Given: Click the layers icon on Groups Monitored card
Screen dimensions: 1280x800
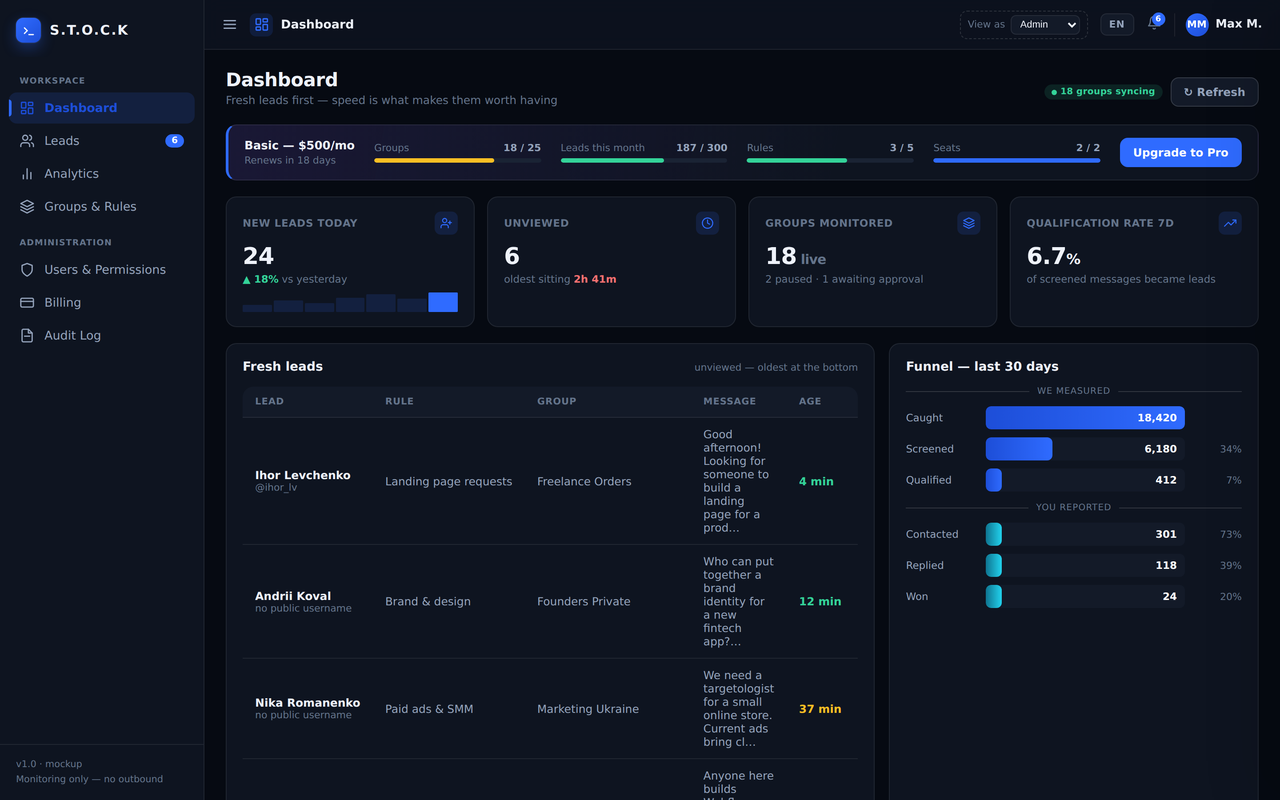Looking at the screenshot, I should [x=969, y=223].
